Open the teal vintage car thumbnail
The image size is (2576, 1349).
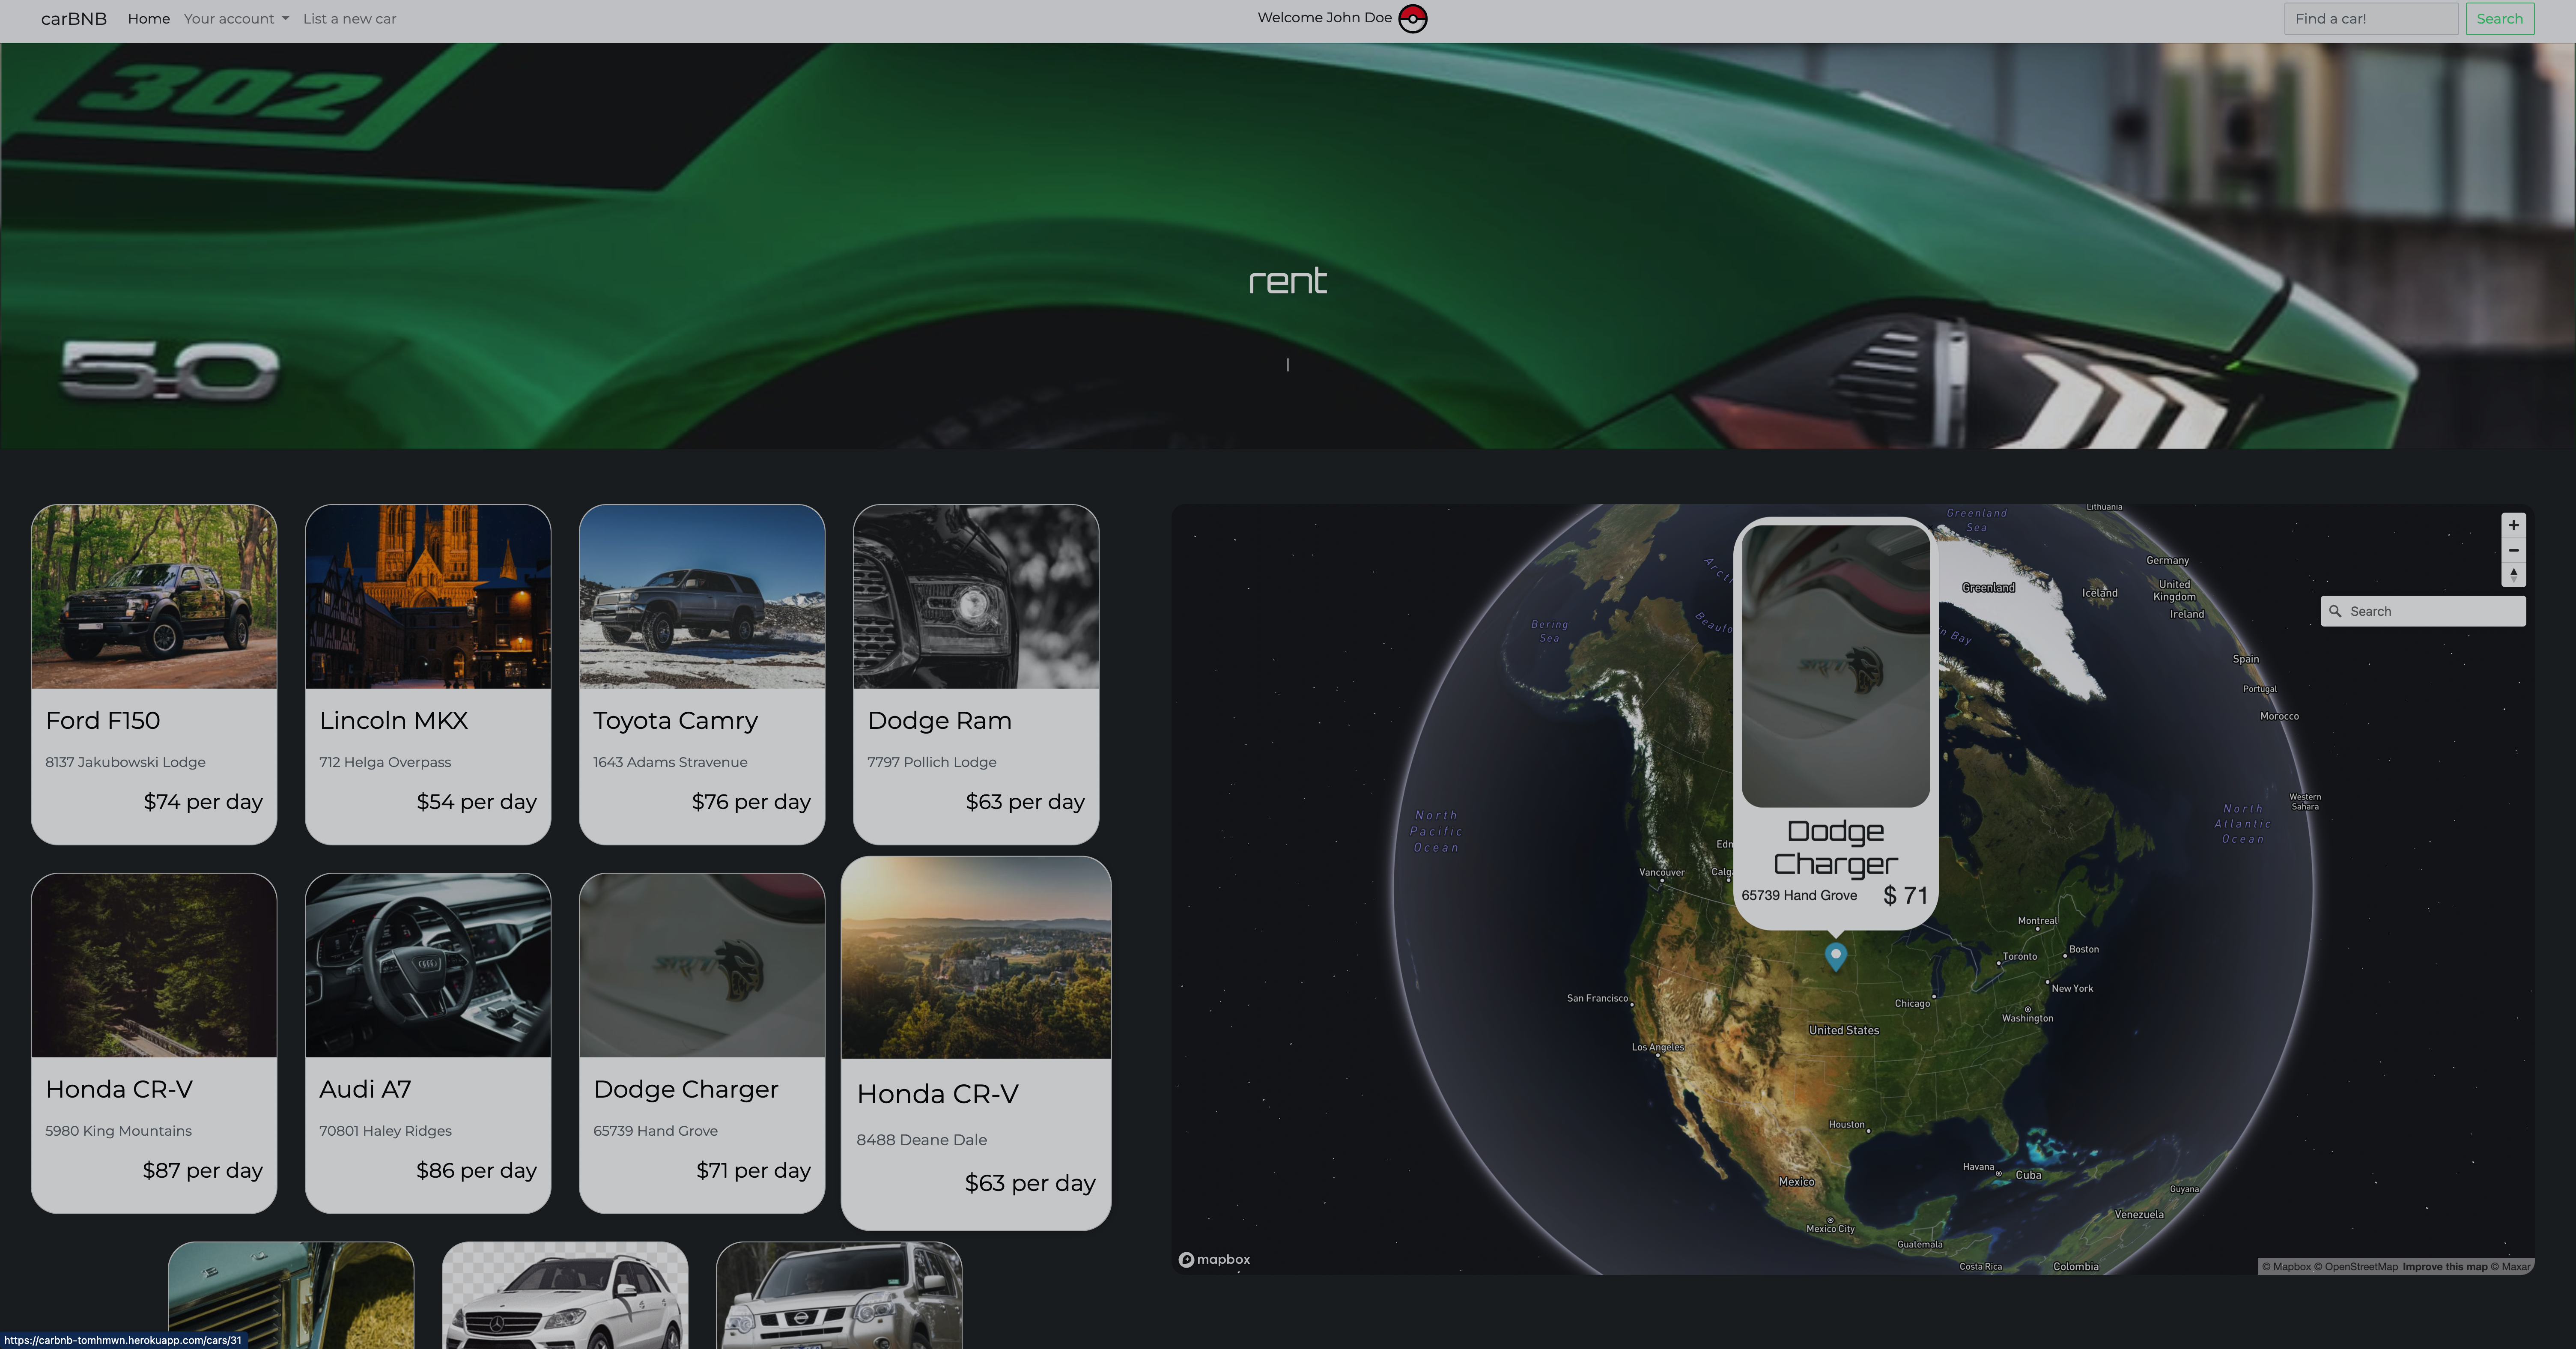coord(291,1295)
